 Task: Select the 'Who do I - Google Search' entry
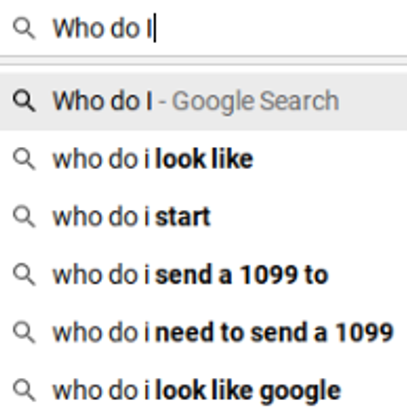[x=203, y=101]
